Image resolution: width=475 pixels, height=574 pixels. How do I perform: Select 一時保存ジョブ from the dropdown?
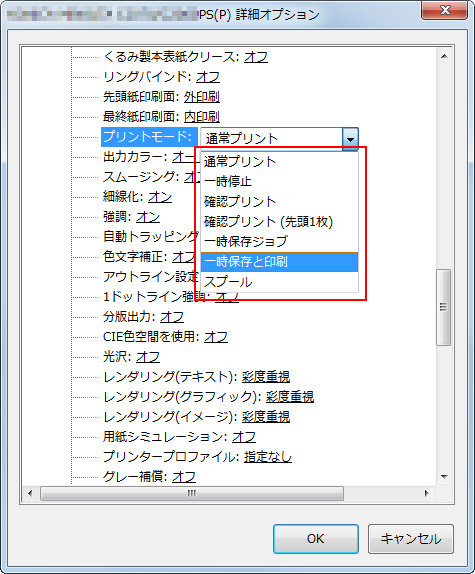[279, 241]
